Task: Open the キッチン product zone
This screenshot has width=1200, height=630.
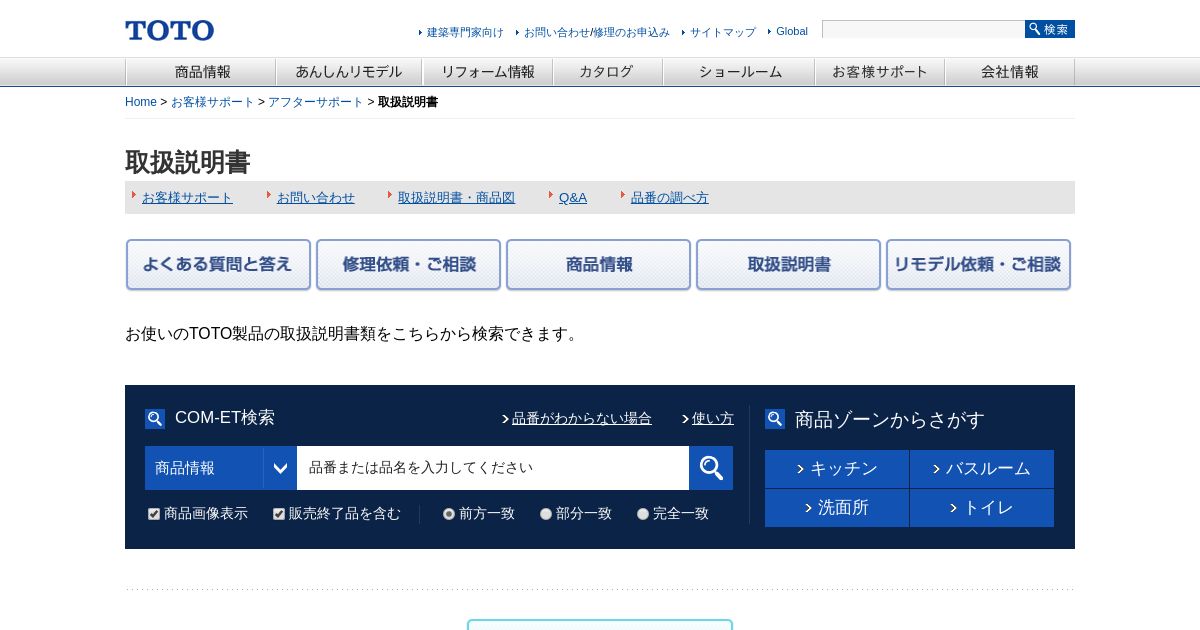Action: pos(837,469)
